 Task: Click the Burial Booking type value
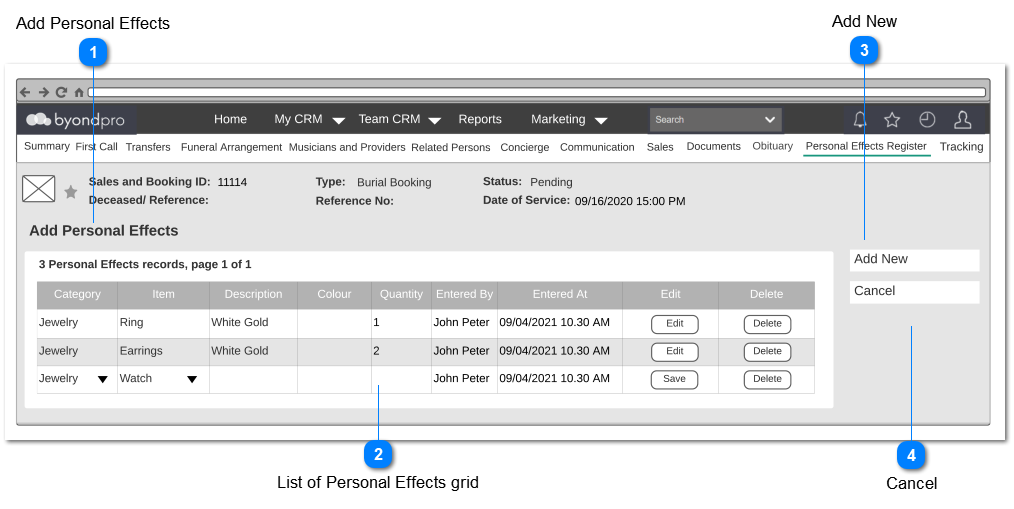[x=394, y=183]
